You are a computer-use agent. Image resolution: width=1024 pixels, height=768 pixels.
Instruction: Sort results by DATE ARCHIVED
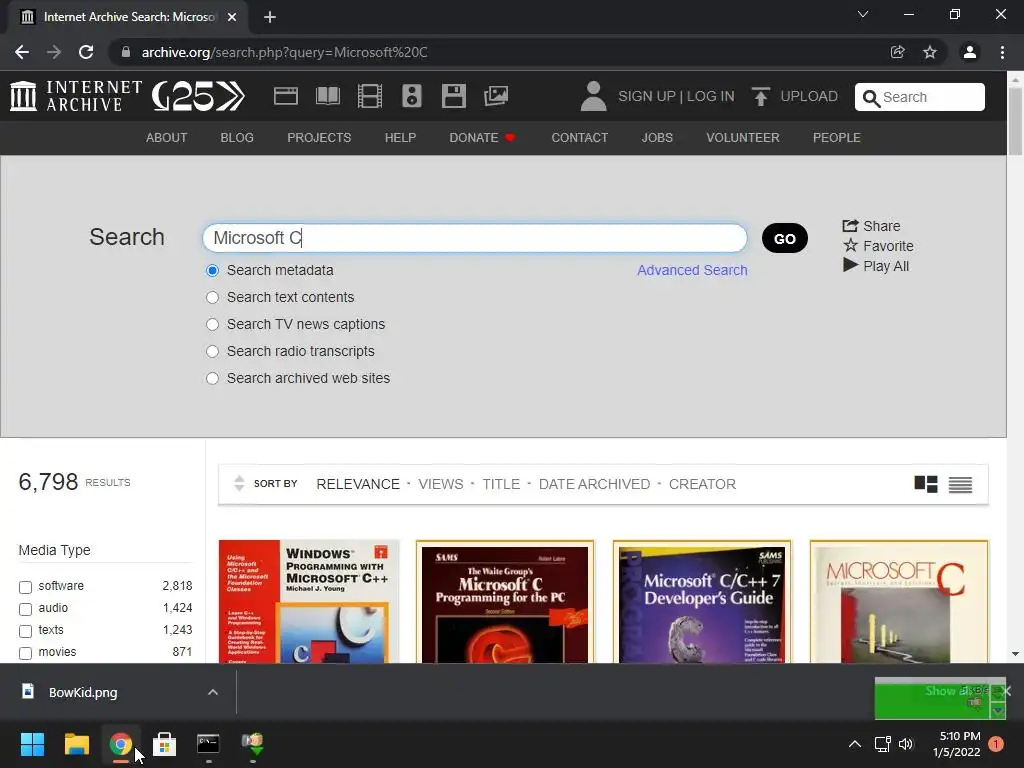point(594,484)
